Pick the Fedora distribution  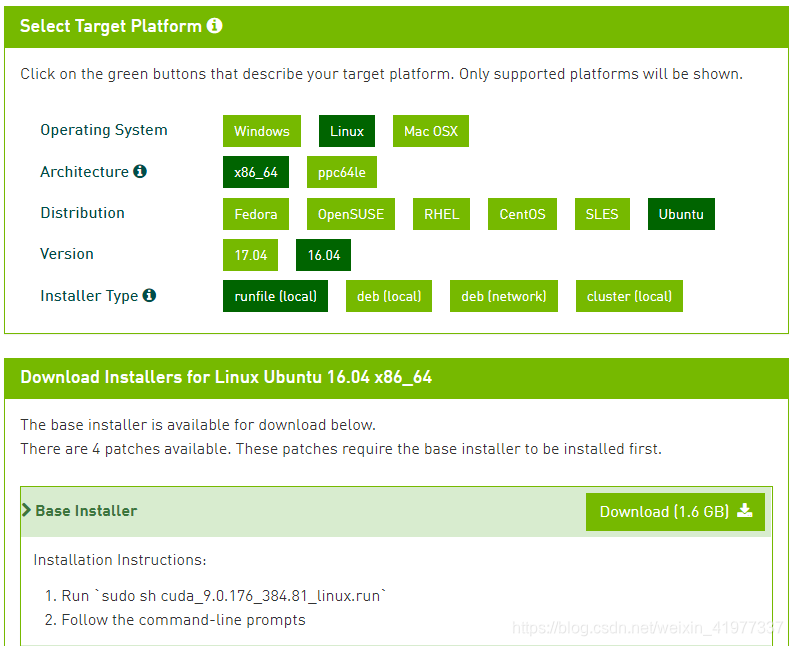pos(256,214)
